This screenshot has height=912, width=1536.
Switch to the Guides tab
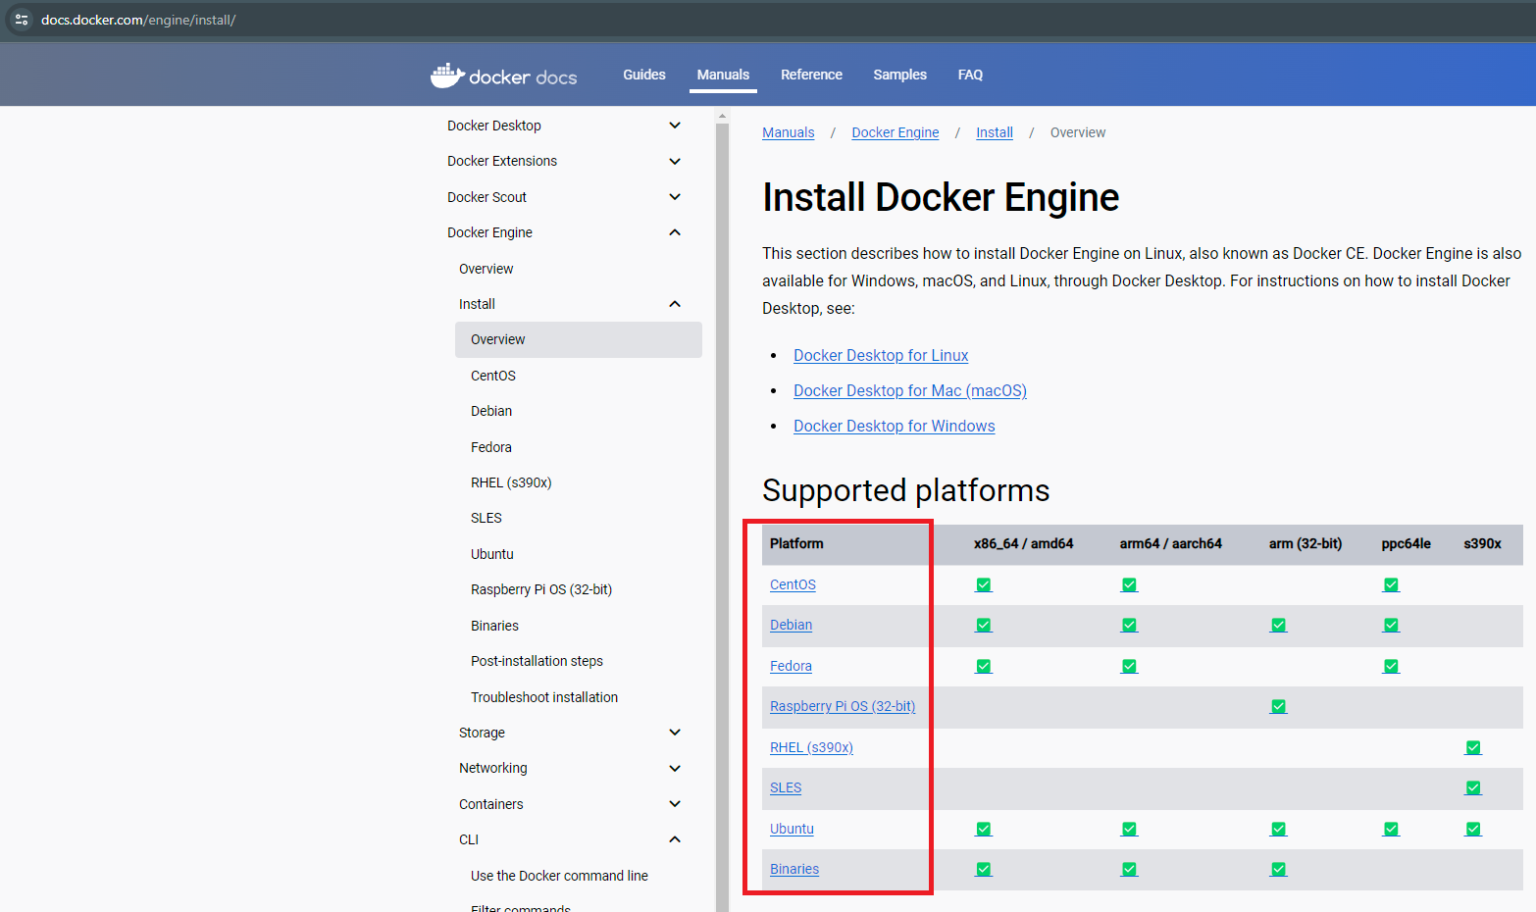coord(643,74)
